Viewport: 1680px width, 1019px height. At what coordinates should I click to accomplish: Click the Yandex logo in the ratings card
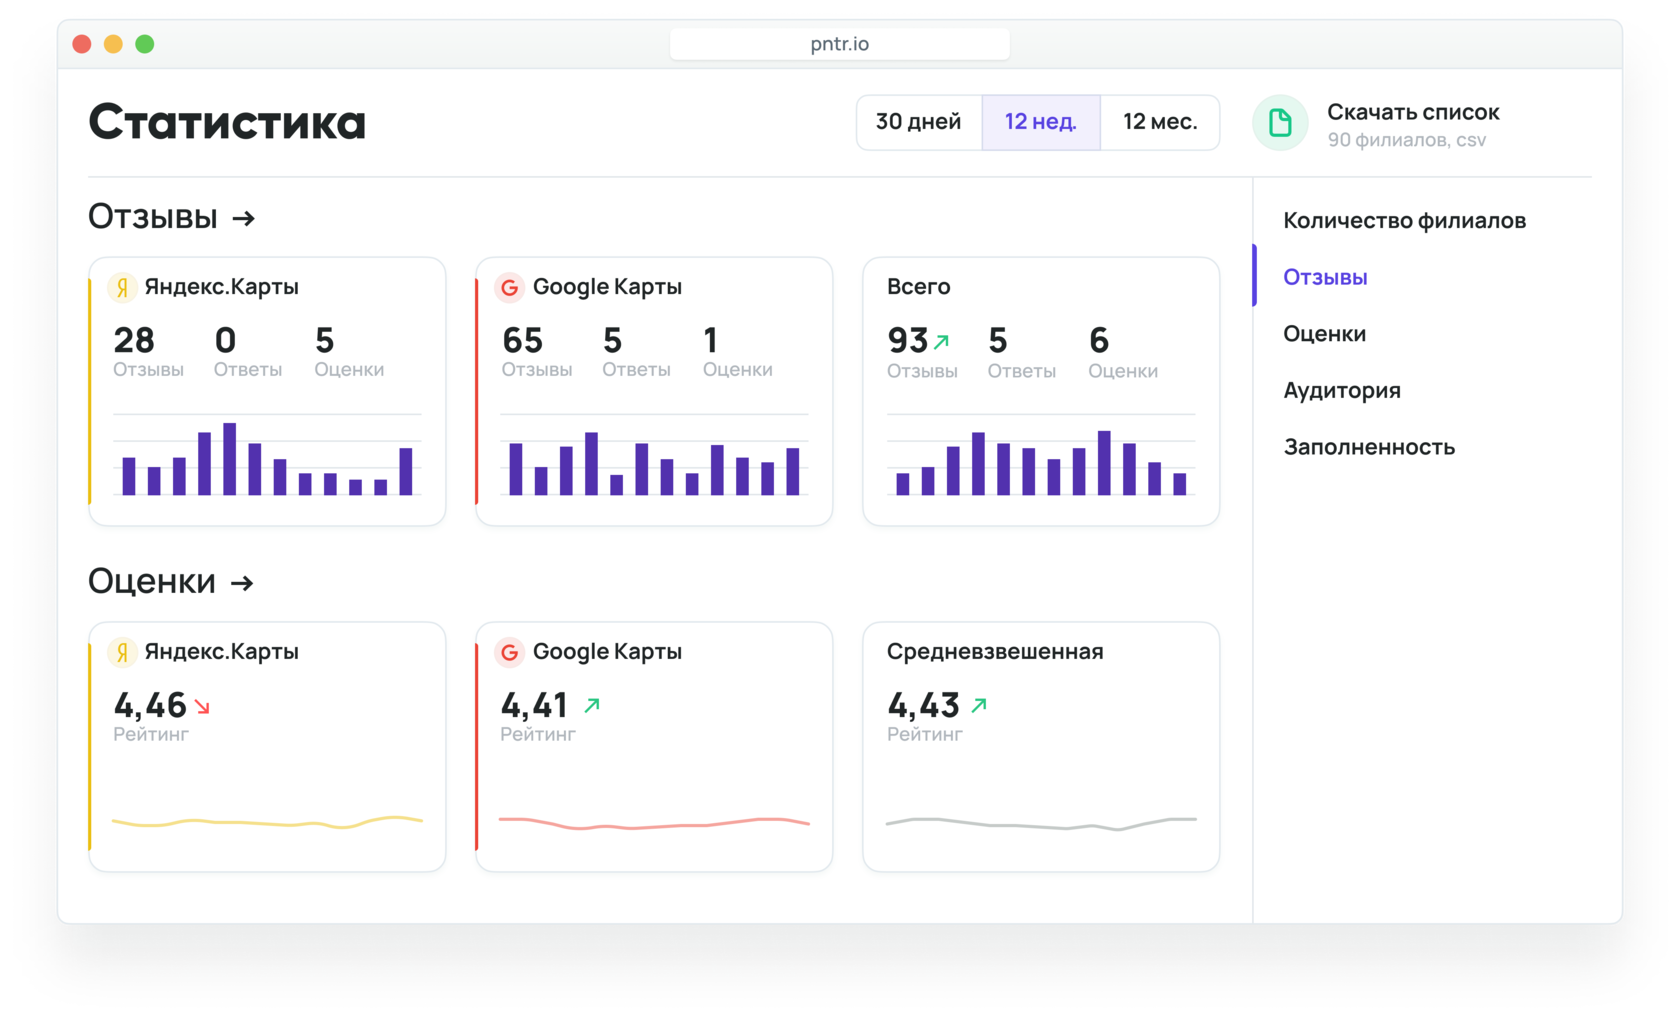pyautogui.click(x=122, y=653)
